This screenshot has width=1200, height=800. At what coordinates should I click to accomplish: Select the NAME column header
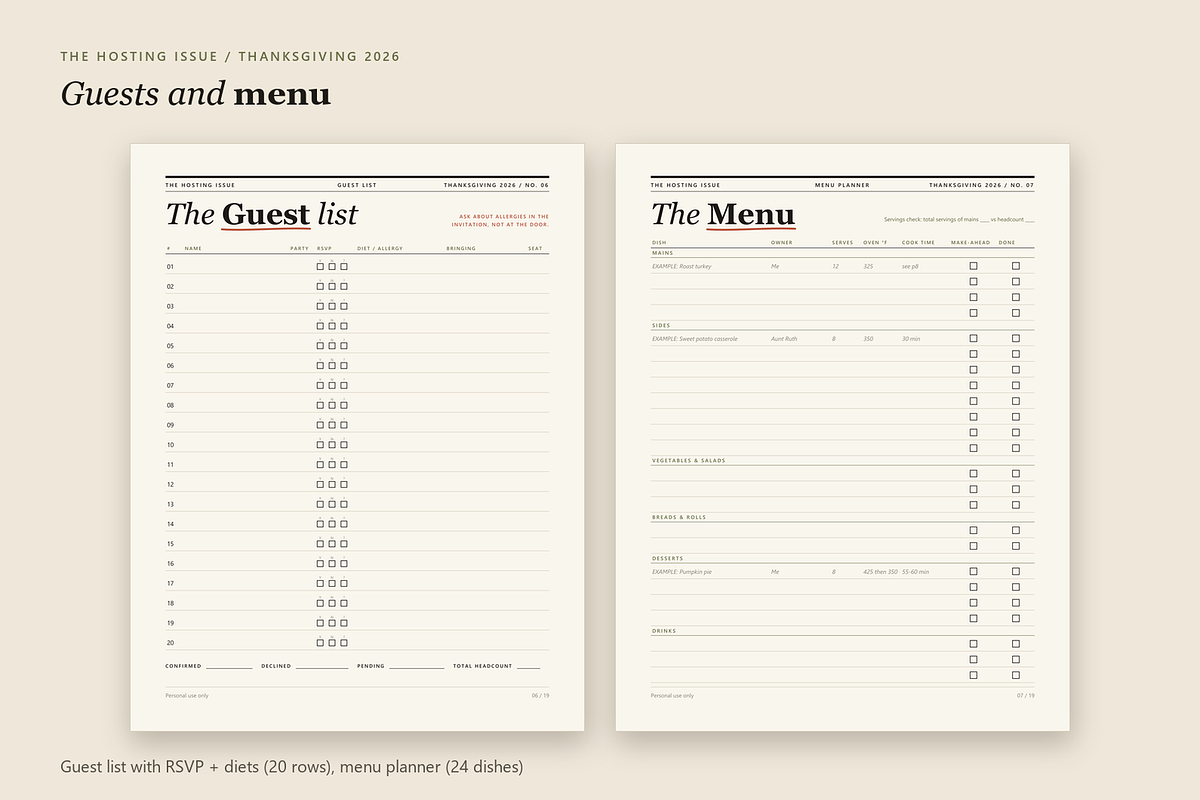point(193,248)
